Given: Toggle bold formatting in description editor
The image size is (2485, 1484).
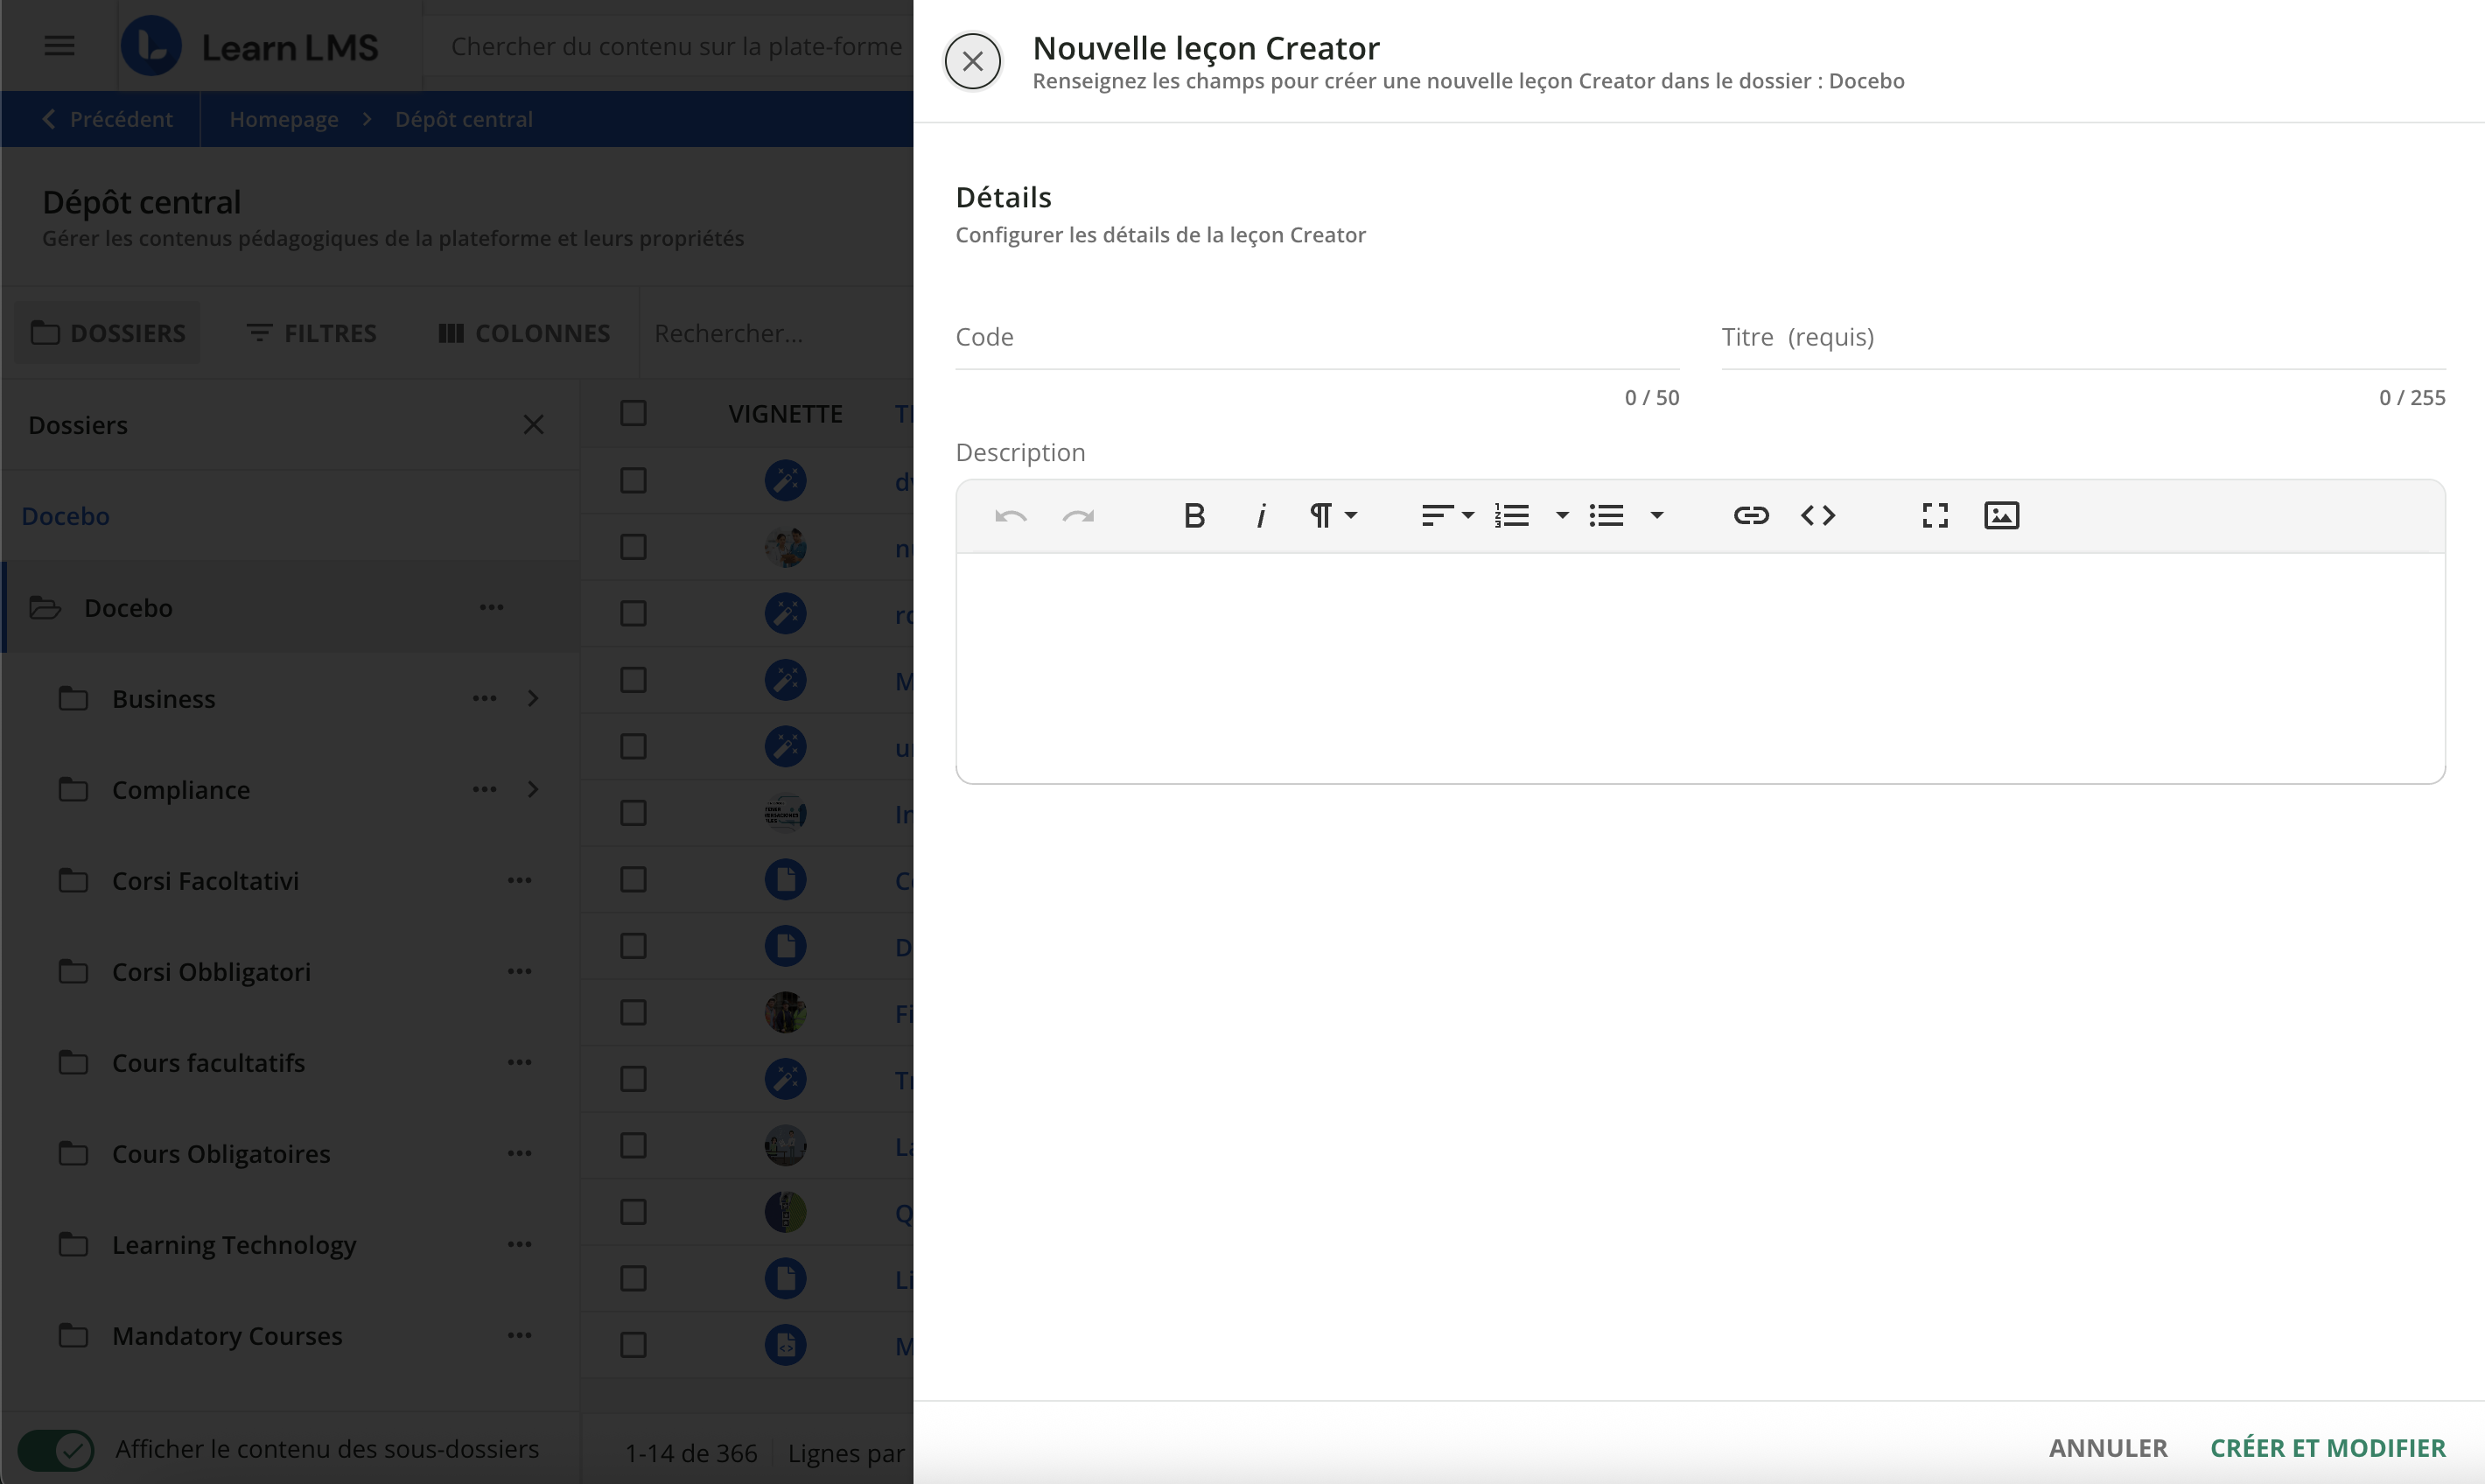Looking at the screenshot, I should click(1194, 515).
